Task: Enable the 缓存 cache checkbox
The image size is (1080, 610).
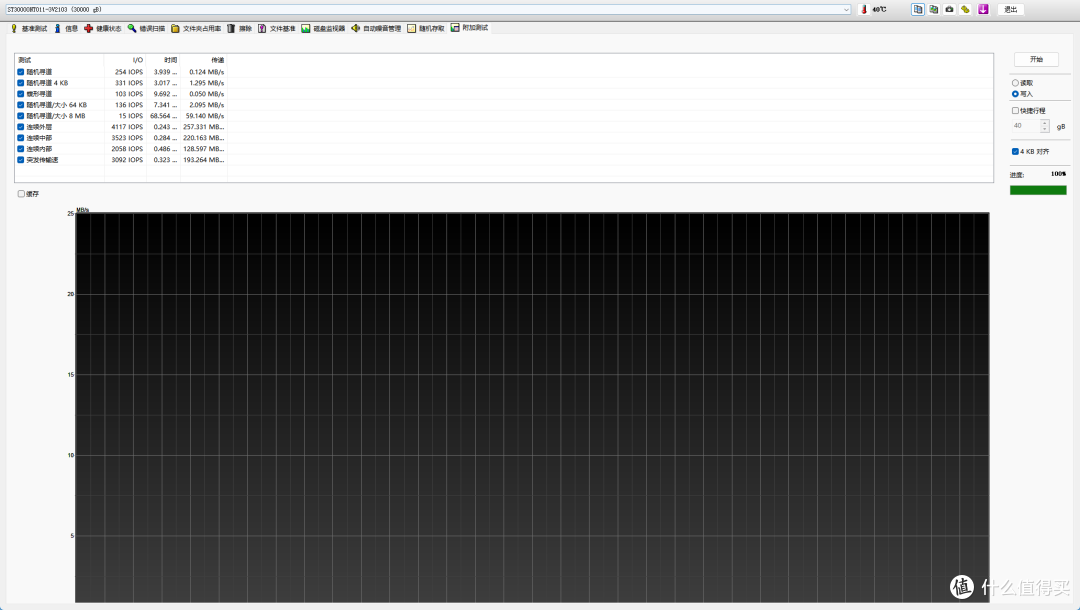Action: click(x=21, y=193)
